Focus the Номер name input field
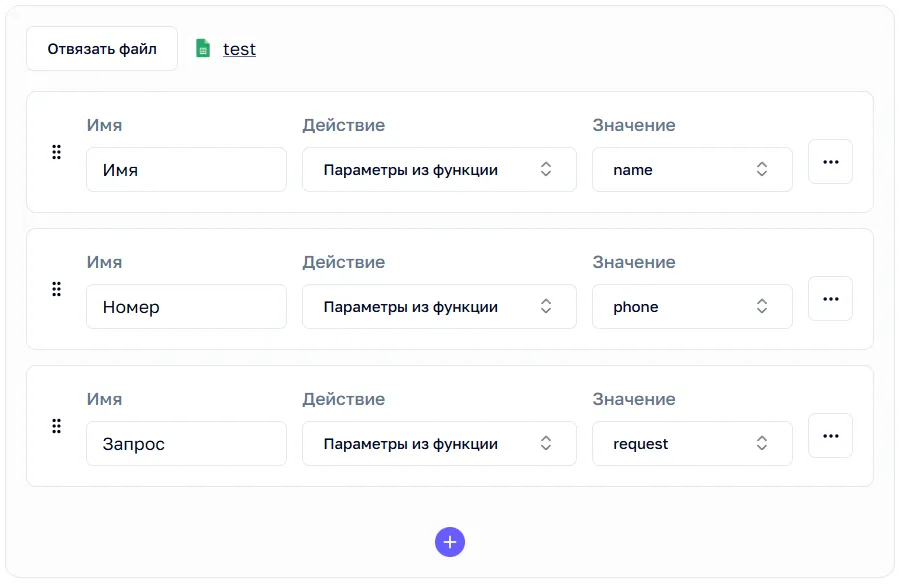This screenshot has height=588, width=899. 186,307
